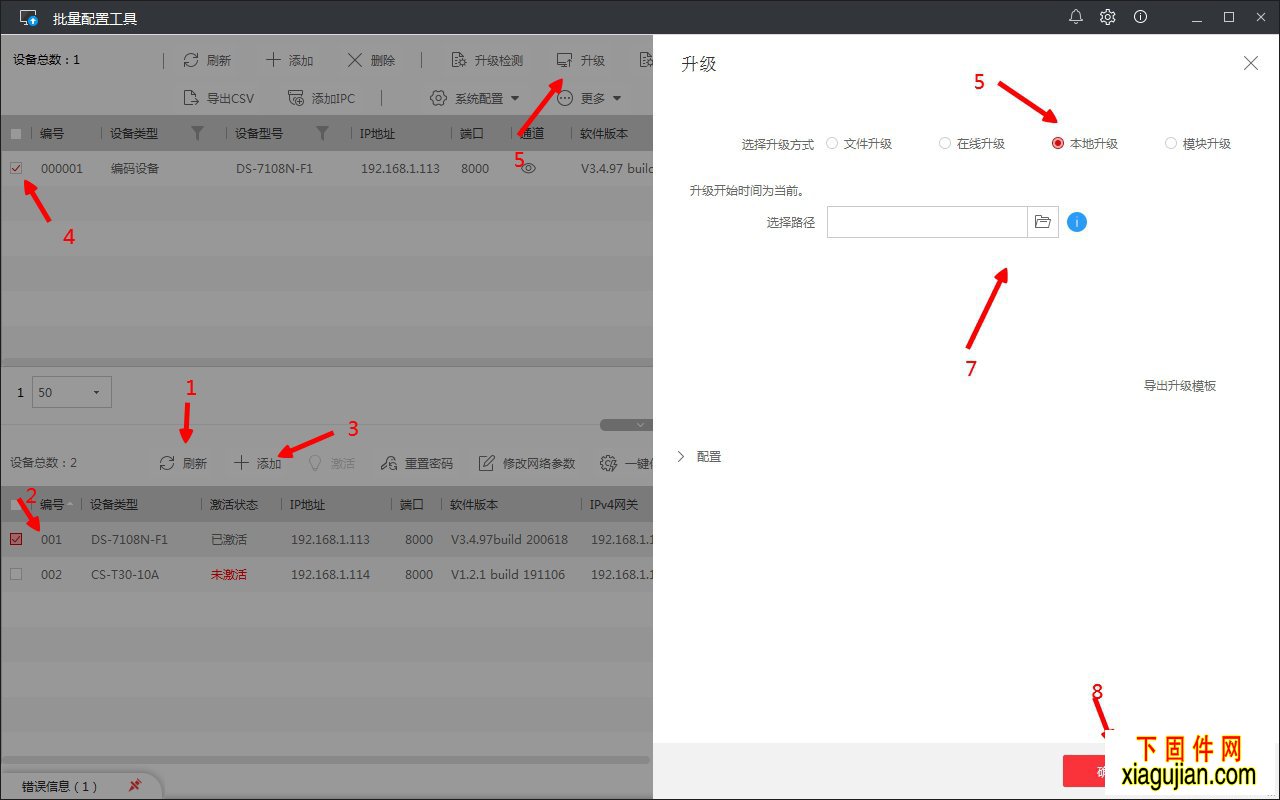
Task: Open the page size dropdown showing 50
Action: 72,392
